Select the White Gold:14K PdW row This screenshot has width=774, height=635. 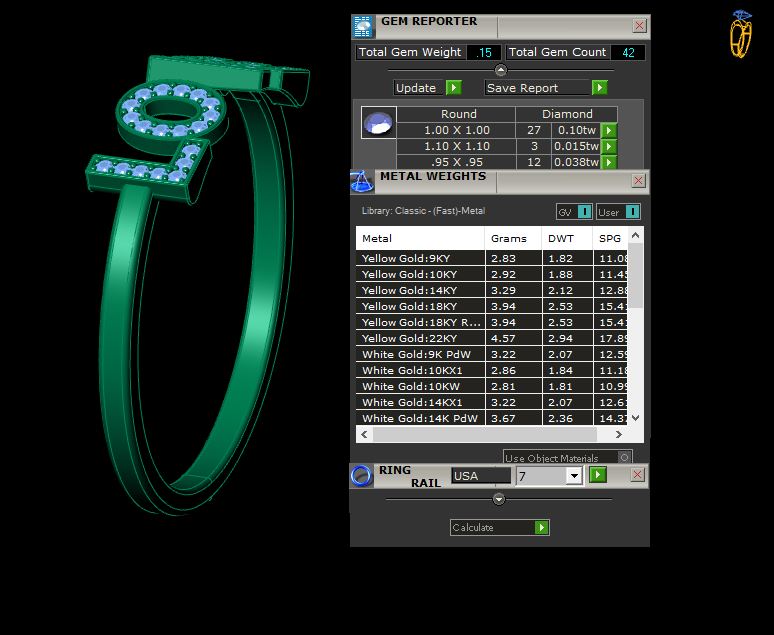(x=492, y=418)
